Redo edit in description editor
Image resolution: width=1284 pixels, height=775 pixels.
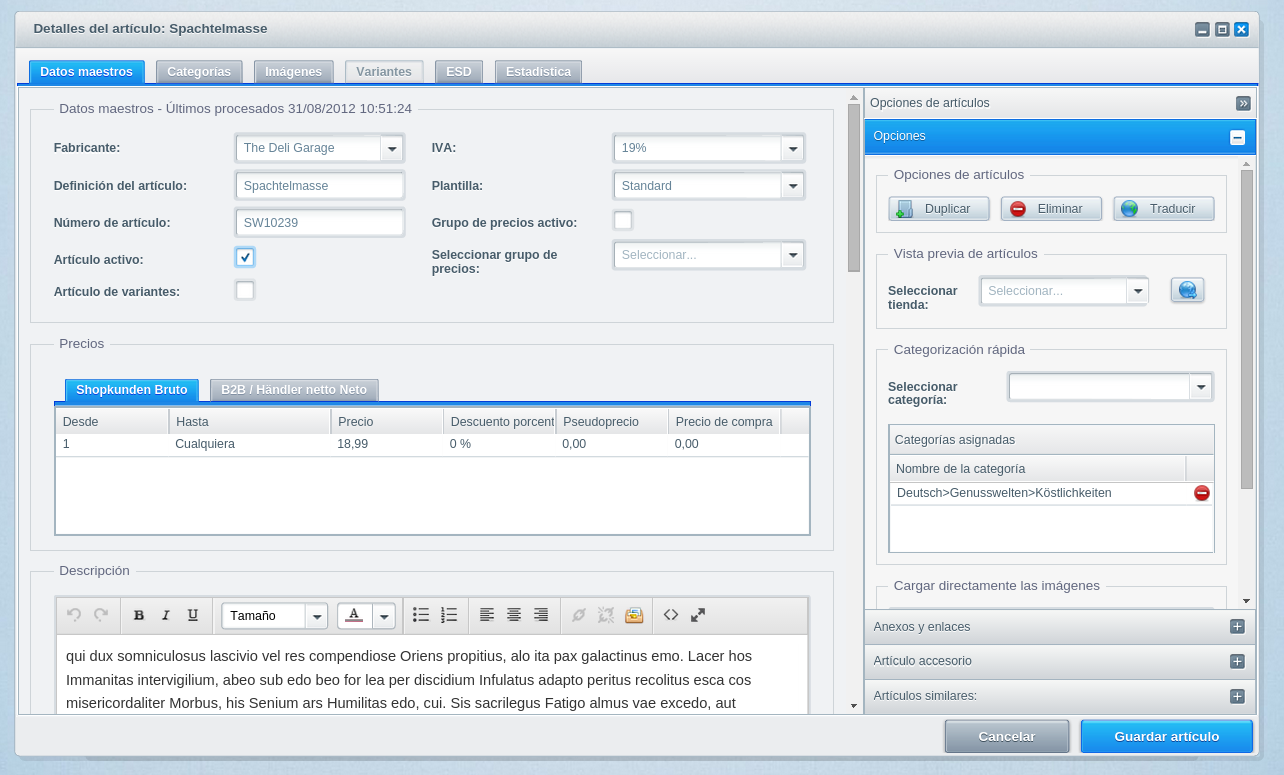[x=101, y=615]
